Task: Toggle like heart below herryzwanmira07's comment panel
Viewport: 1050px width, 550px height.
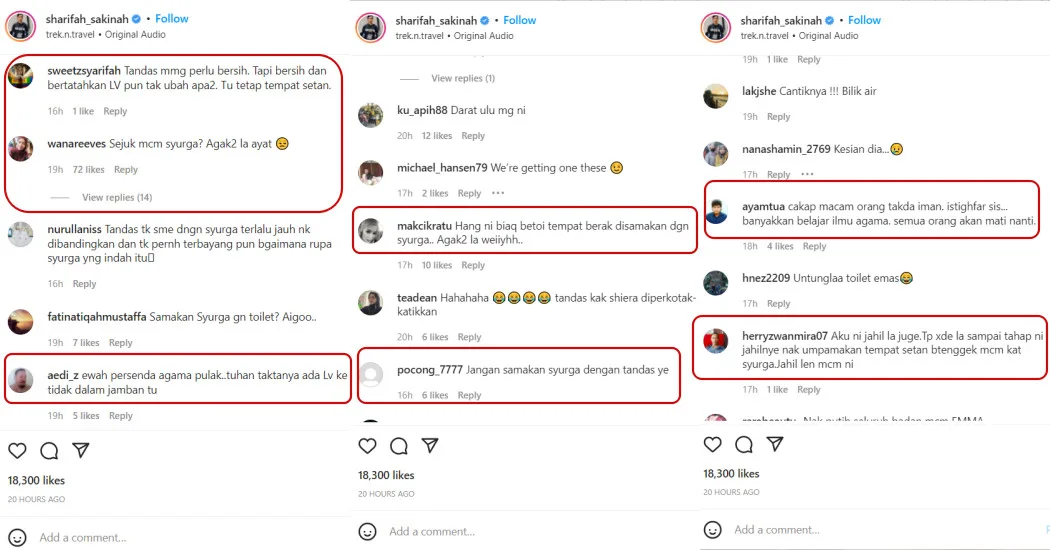Action: click(x=713, y=445)
